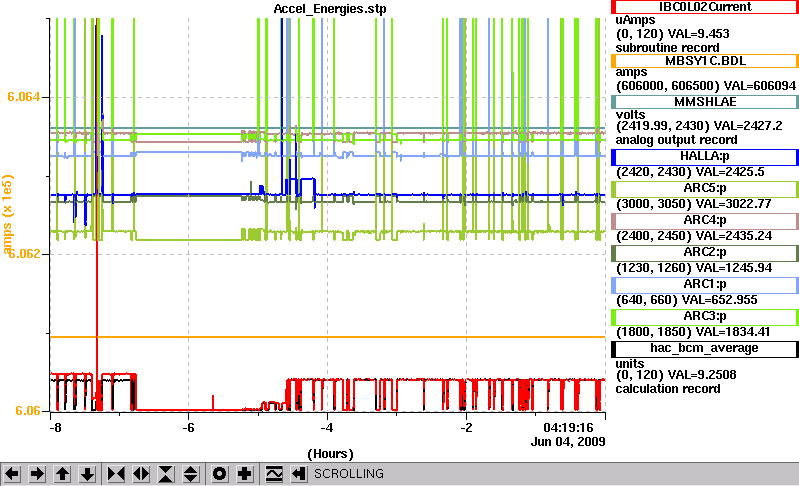799x486 pixels.
Task: Select the ARC2:p legend entry
Action: 705,253
